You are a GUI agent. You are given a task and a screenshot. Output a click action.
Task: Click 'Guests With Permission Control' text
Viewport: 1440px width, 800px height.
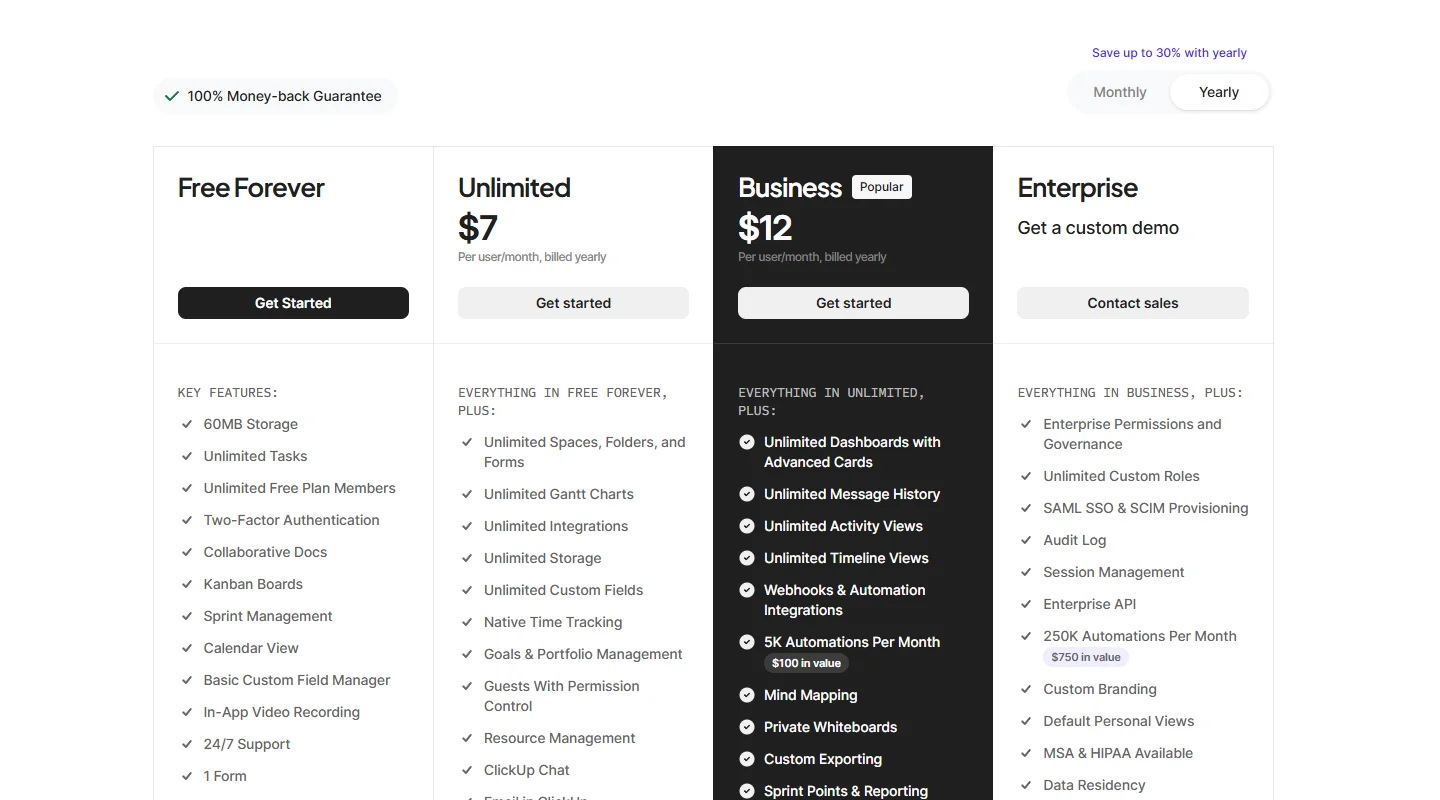[562, 696]
